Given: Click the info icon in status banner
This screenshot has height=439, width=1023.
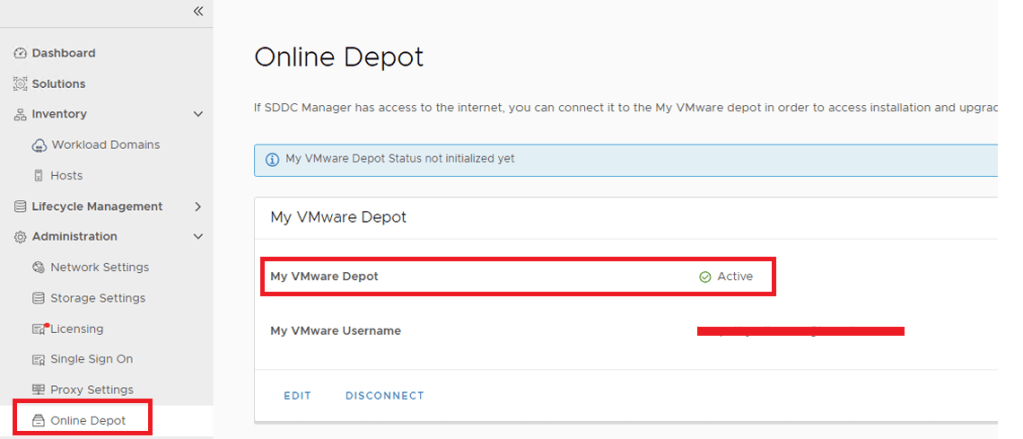Looking at the screenshot, I should [272, 159].
